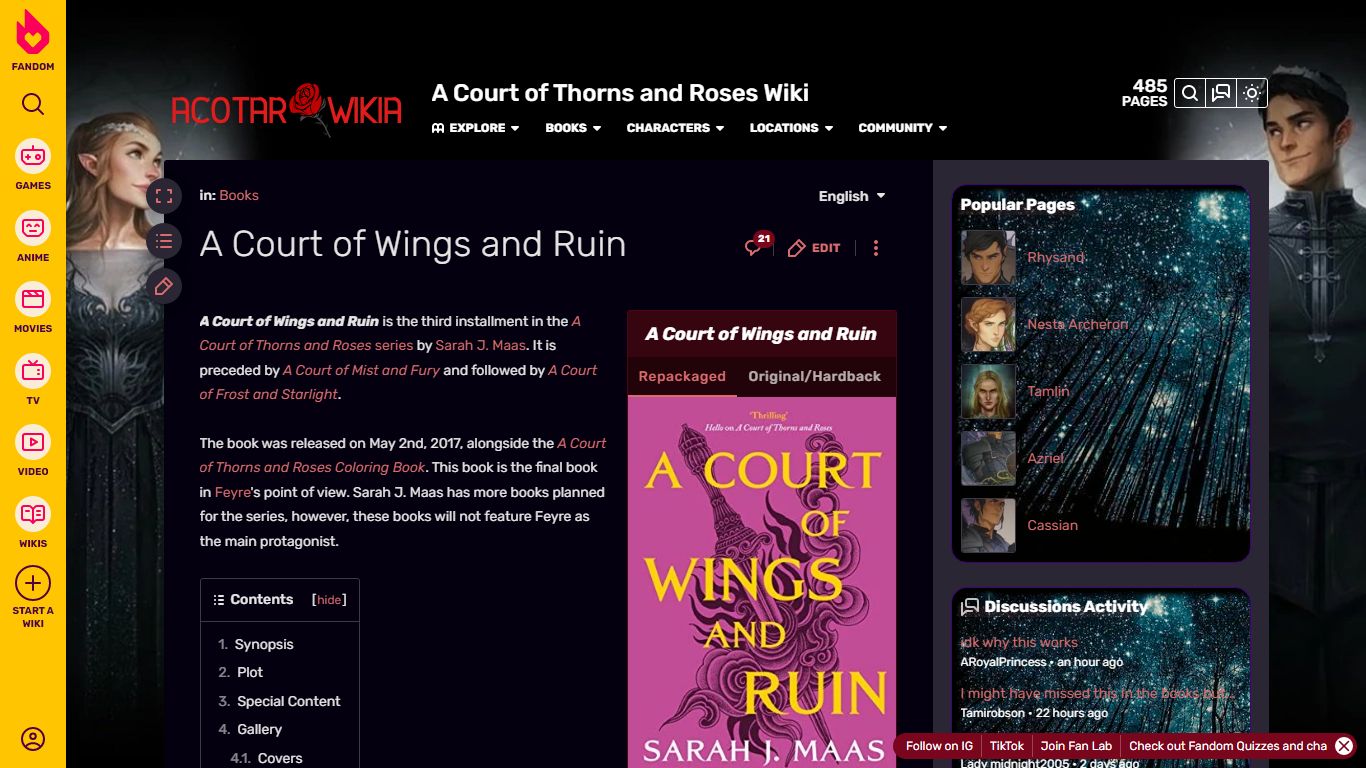Click Nesta Archeron's portrait thumbnail
Screen dimensions: 1366x768
[x=988, y=325]
